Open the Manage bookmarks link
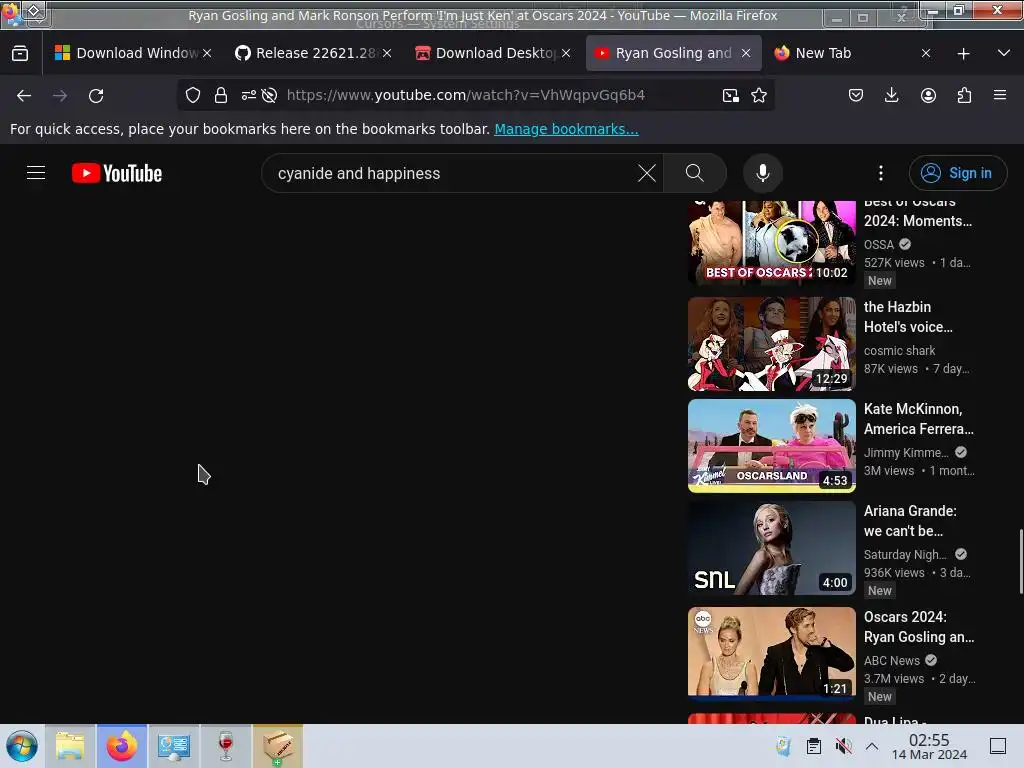 (566, 129)
